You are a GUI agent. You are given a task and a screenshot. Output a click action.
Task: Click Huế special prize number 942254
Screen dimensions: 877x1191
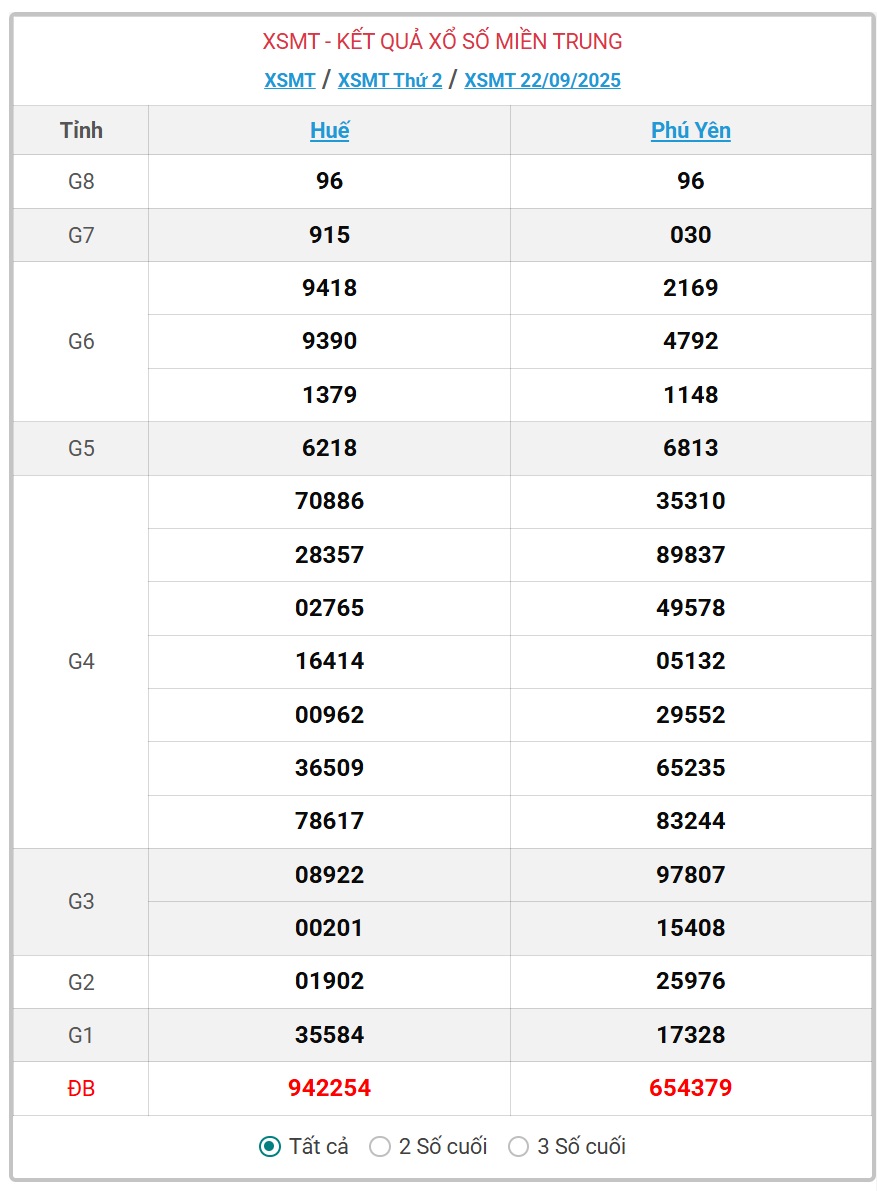(x=330, y=1088)
